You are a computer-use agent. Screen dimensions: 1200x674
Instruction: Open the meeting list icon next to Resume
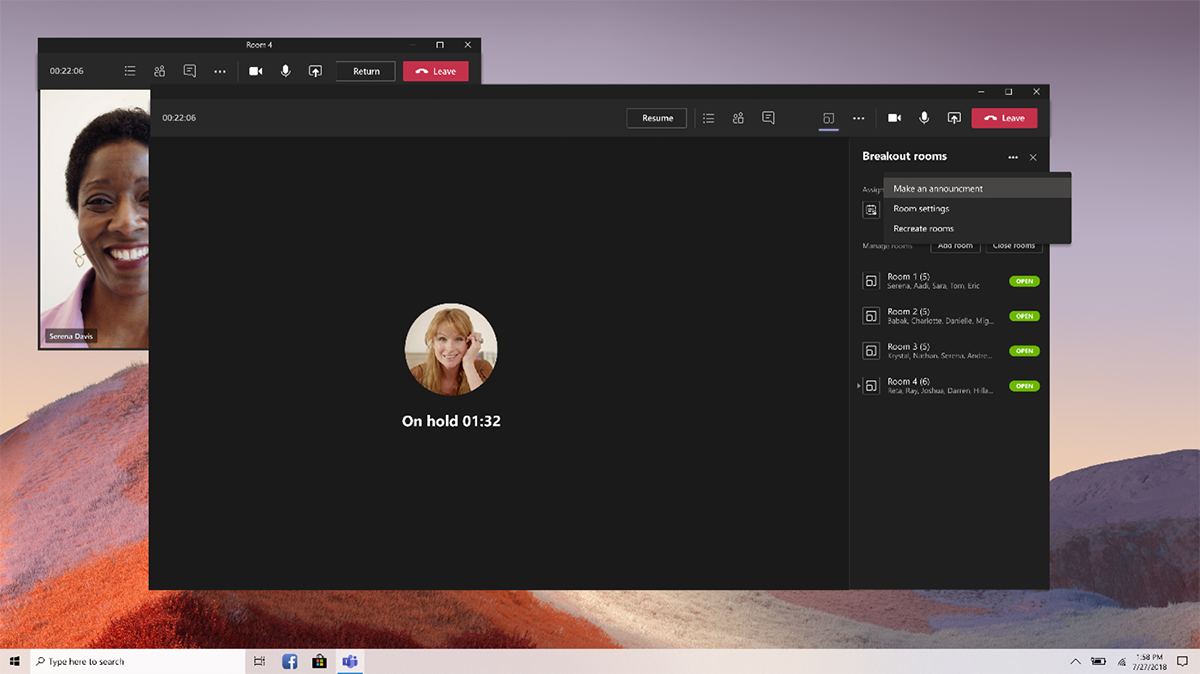(708, 118)
